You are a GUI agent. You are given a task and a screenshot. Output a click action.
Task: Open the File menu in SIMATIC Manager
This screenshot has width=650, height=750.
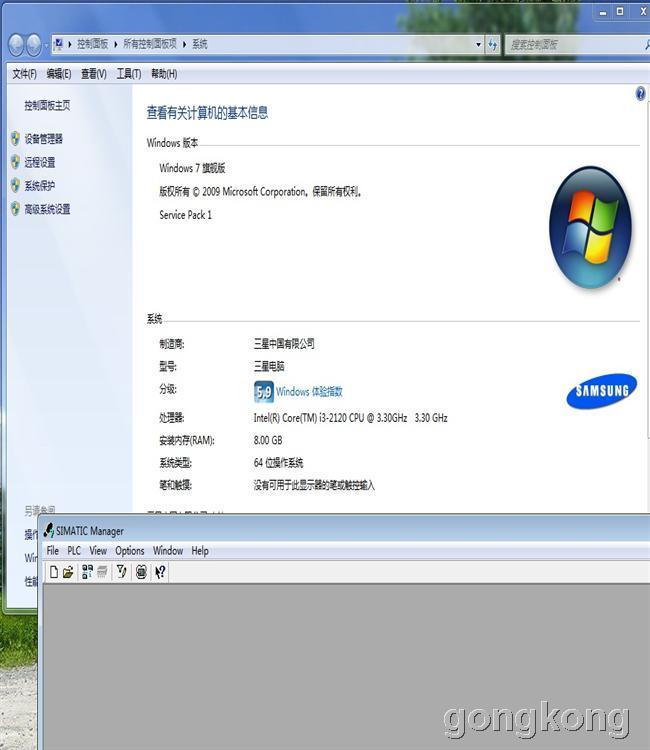(53, 551)
